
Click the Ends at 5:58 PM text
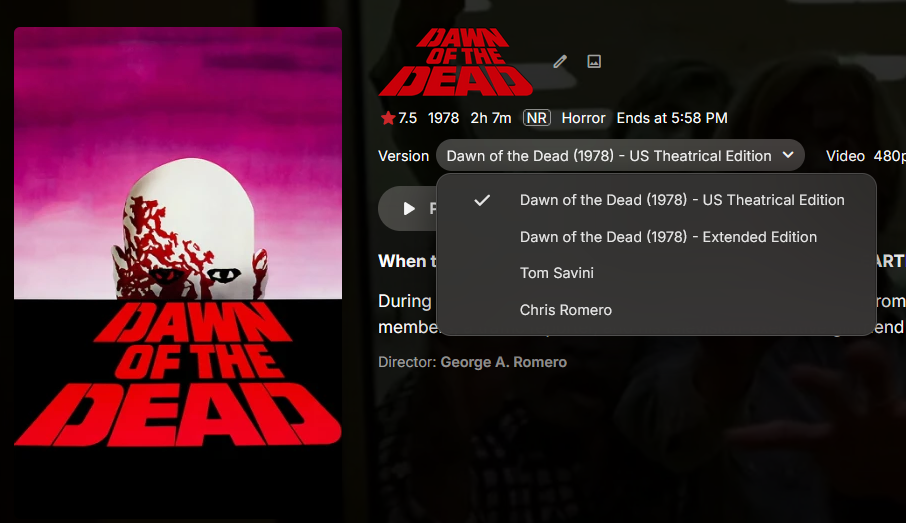pyautogui.click(x=672, y=118)
